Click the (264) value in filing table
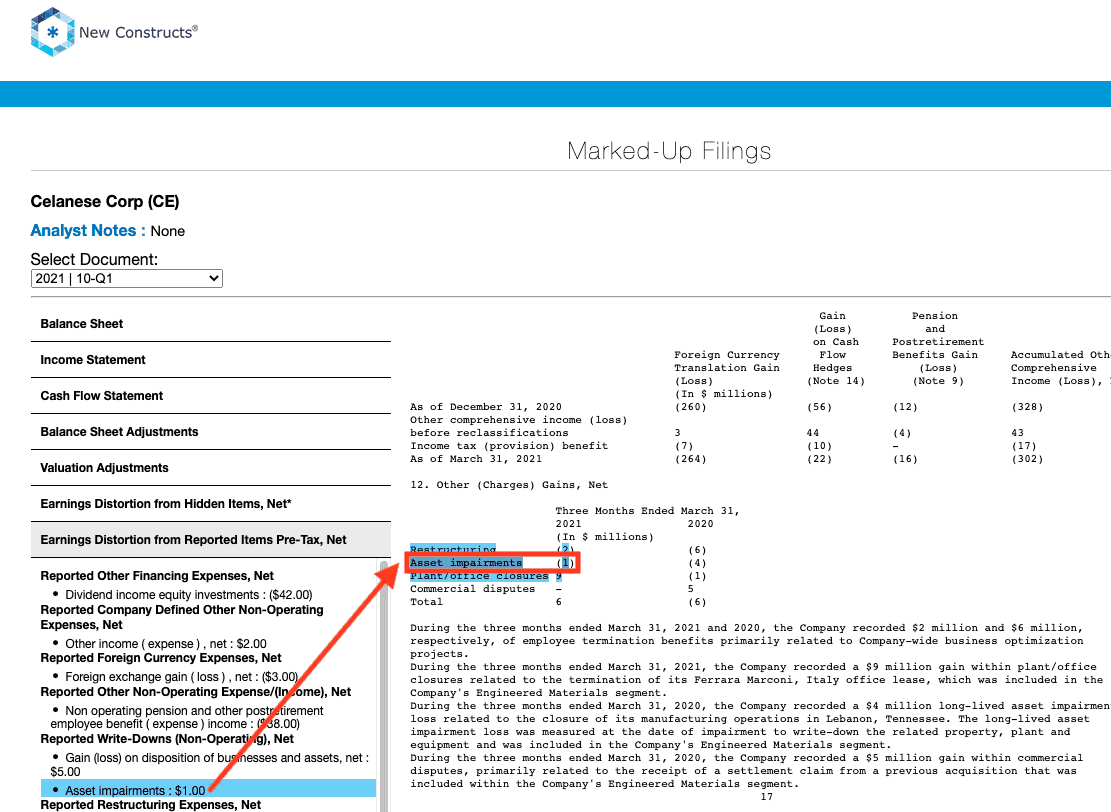The width and height of the screenshot is (1111, 812). [691, 459]
